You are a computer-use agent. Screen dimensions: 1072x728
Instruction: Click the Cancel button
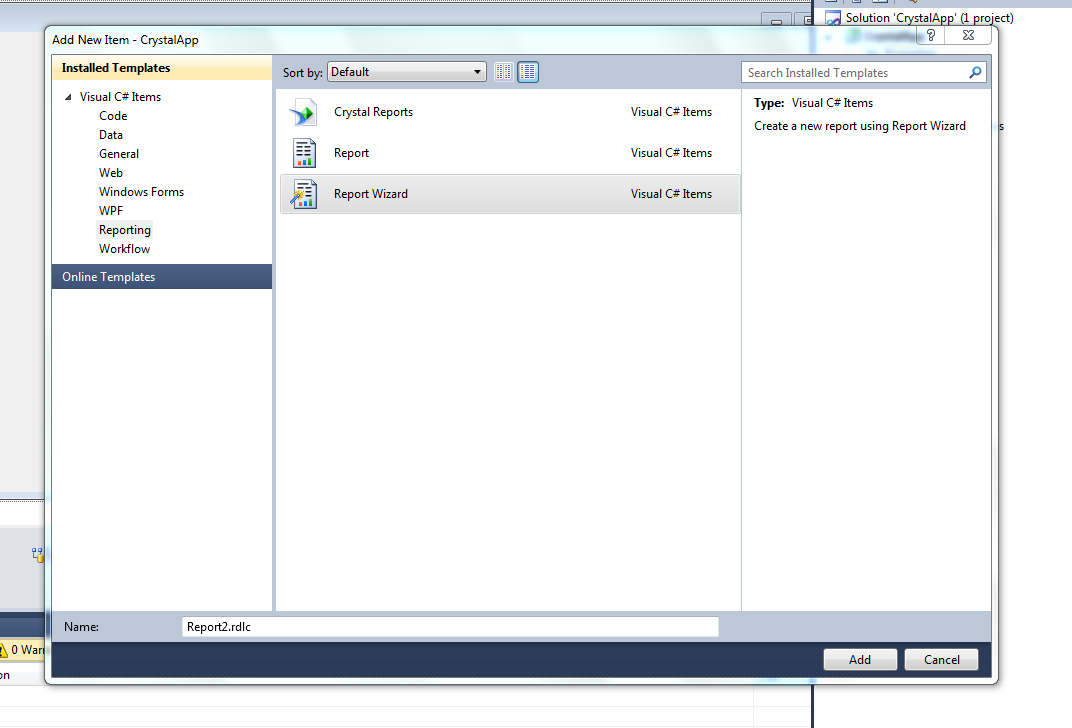tap(941, 660)
